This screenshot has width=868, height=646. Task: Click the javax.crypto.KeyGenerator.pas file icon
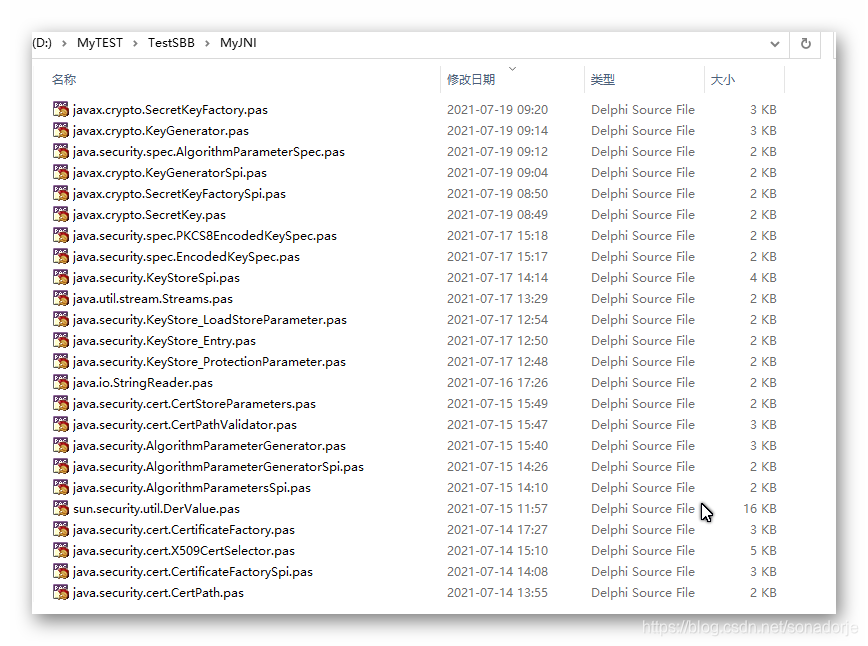coord(60,130)
